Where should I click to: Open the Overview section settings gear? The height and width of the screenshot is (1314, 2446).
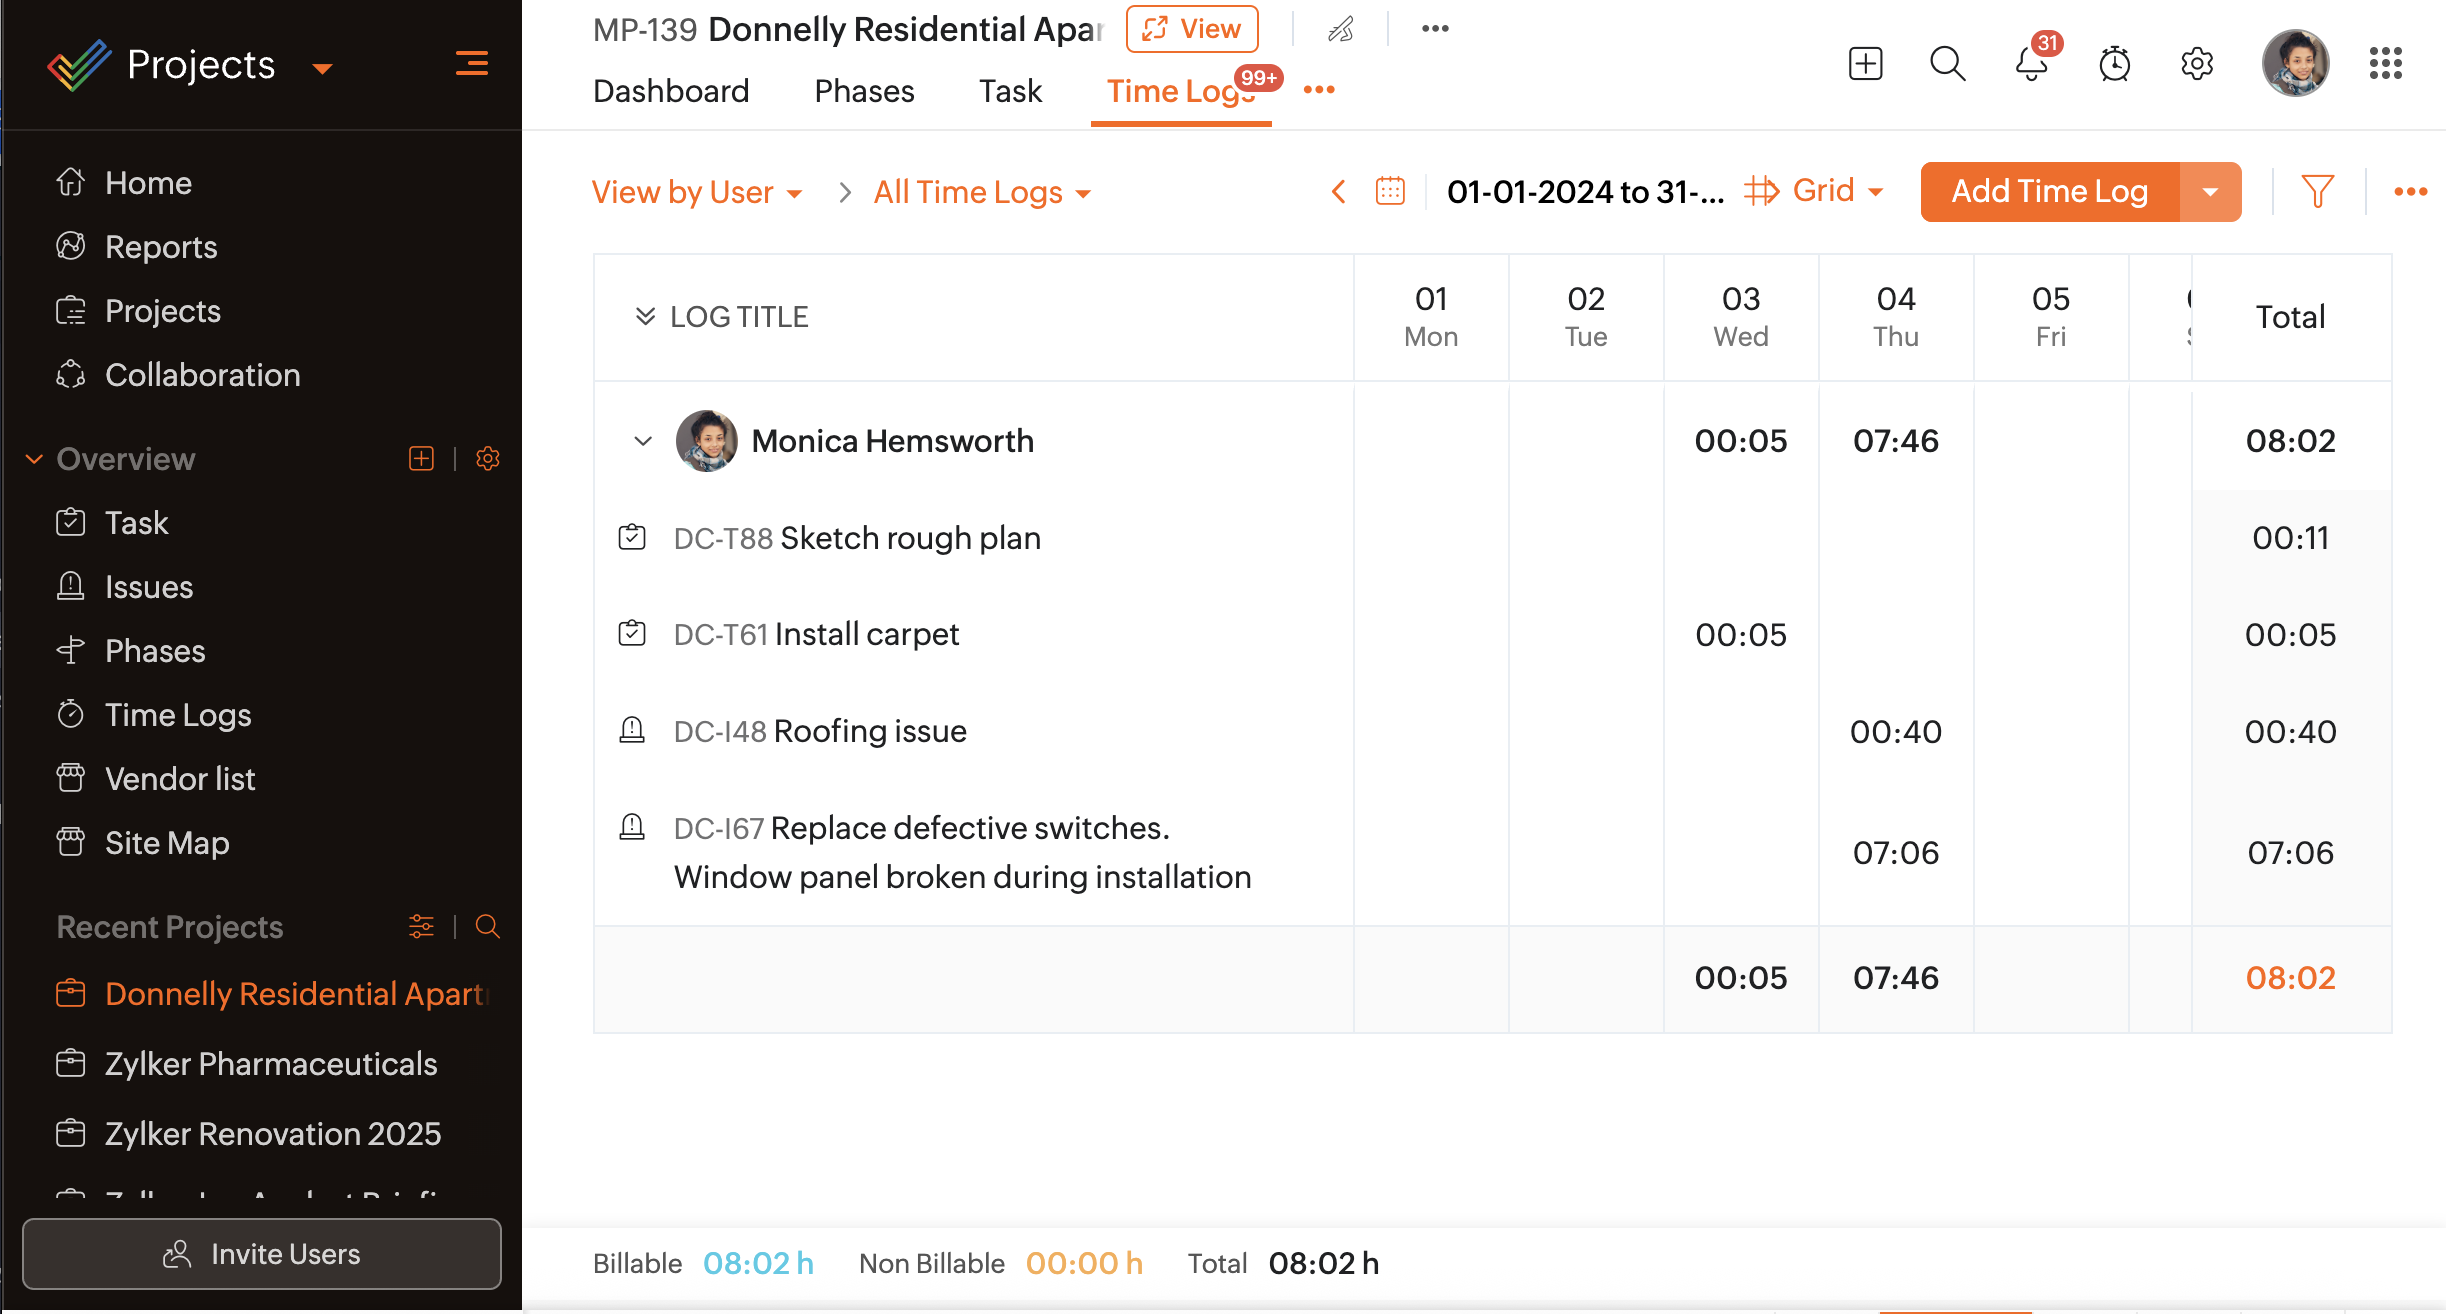coord(488,459)
